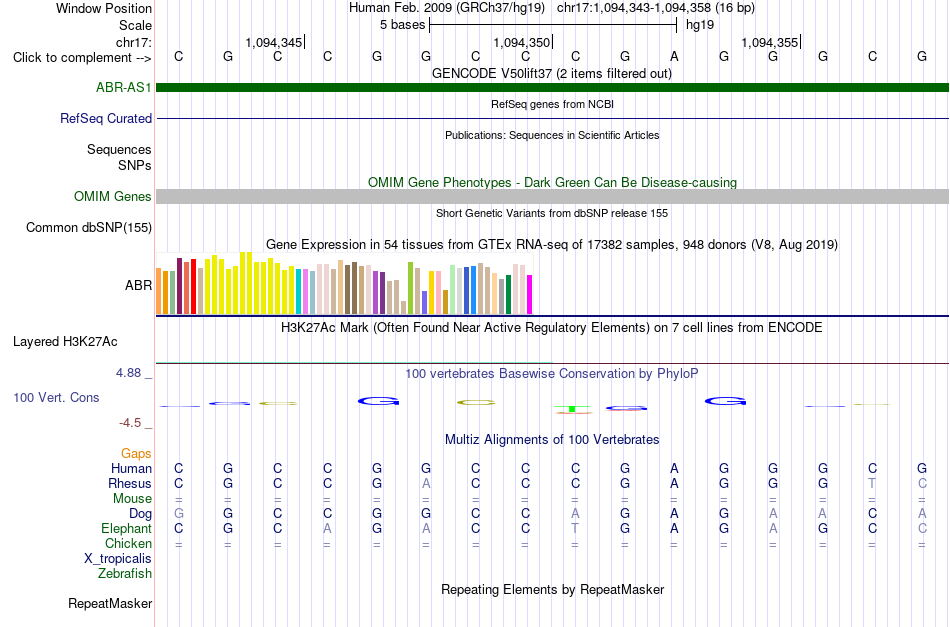Click the Zebrafish alignment row label
The height and width of the screenshot is (627, 950).
tap(125, 573)
